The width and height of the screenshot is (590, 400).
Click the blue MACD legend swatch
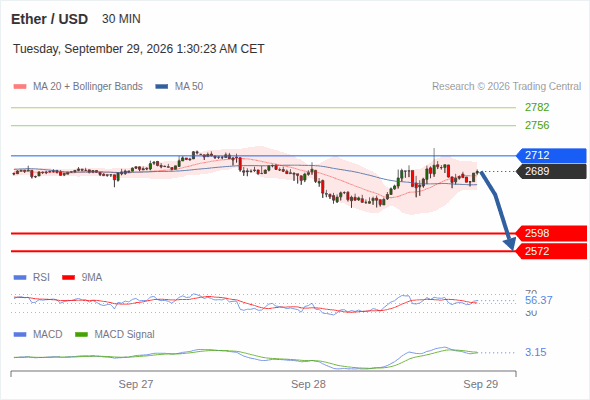point(20,335)
